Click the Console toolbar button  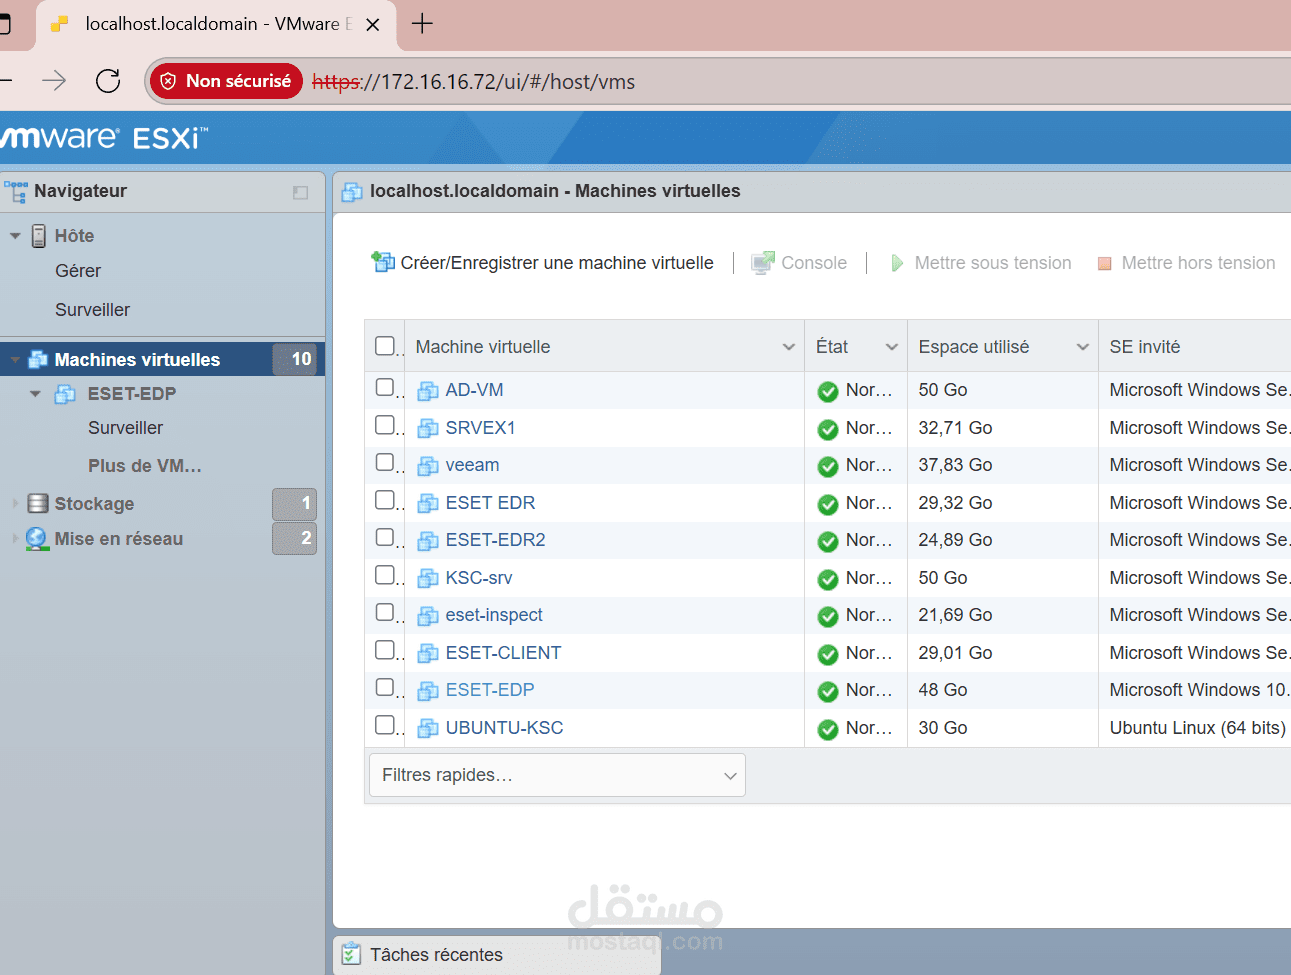pos(799,263)
